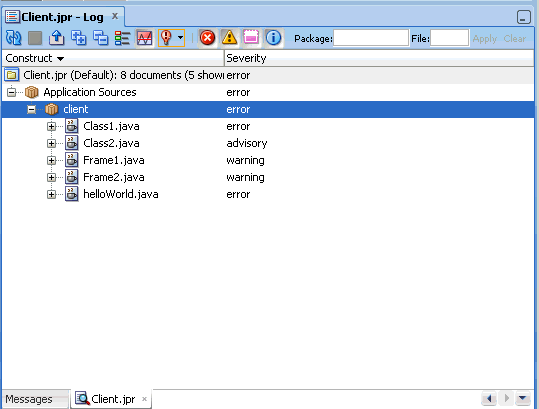Open the tab list dropdown arrow
Screen dimensions: 539x409
tap(523, 398)
